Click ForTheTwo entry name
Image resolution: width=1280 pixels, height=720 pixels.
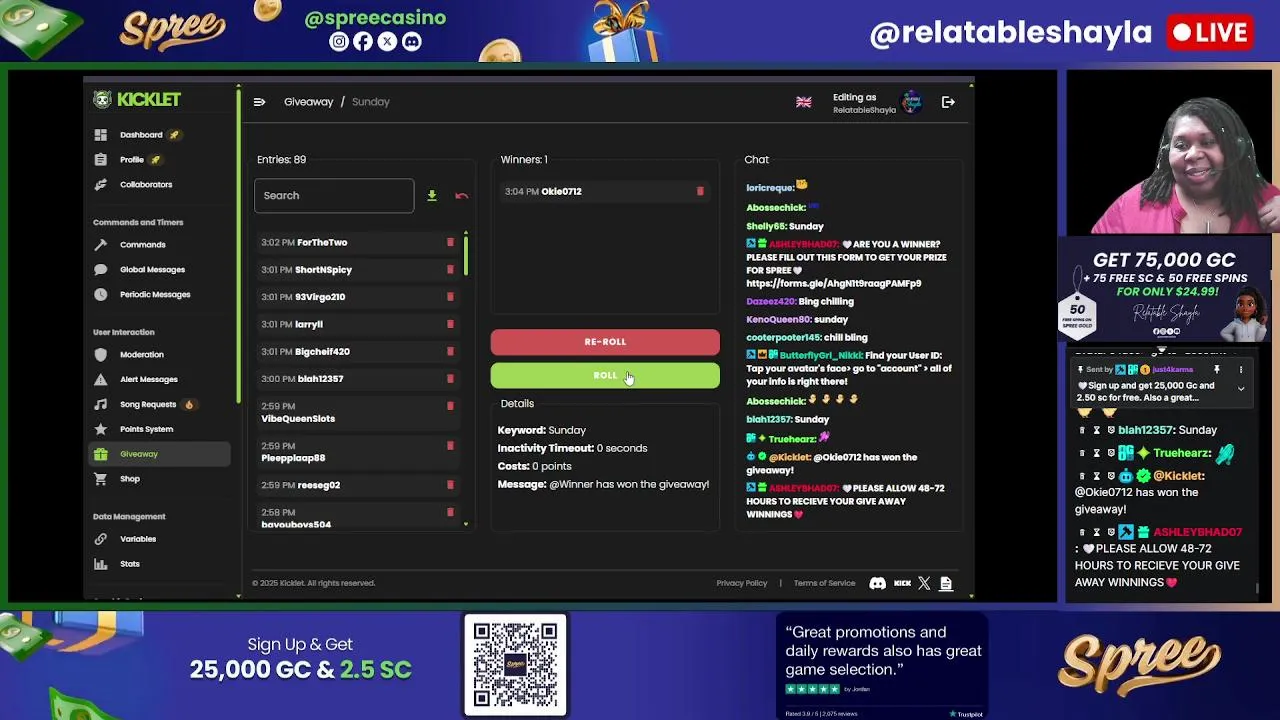pos(322,242)
